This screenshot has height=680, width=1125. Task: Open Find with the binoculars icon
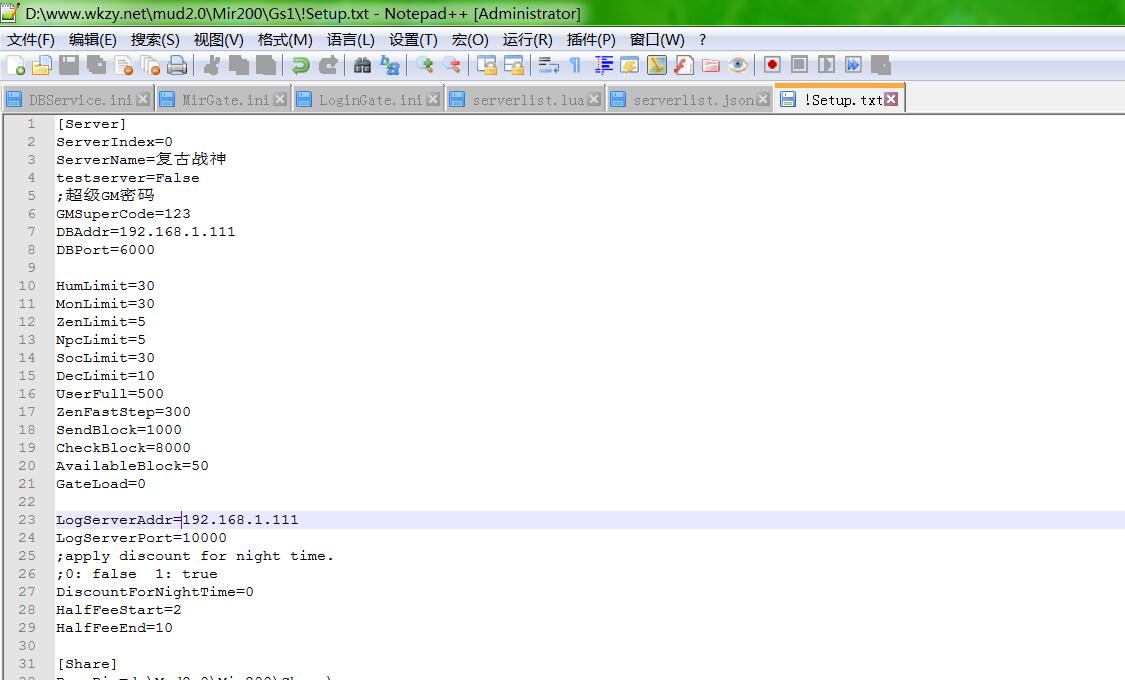[362, 65]
